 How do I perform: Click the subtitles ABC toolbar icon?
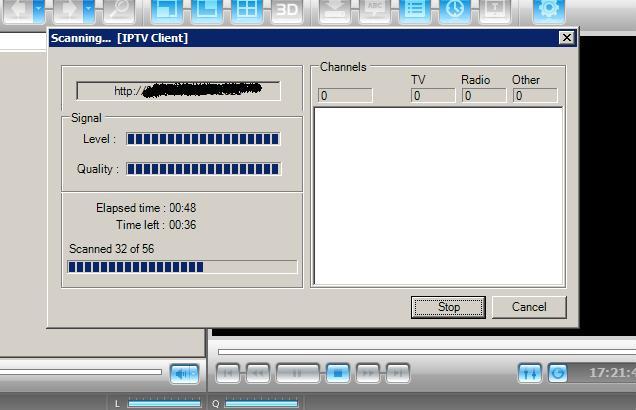click(x=376, y=11)
